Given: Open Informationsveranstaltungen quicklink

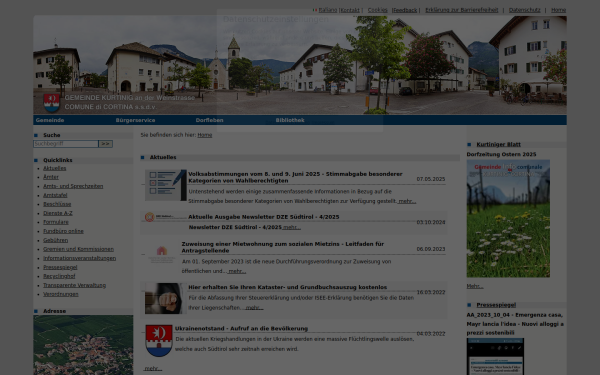Looking at the screenshot, I should 80,258.
